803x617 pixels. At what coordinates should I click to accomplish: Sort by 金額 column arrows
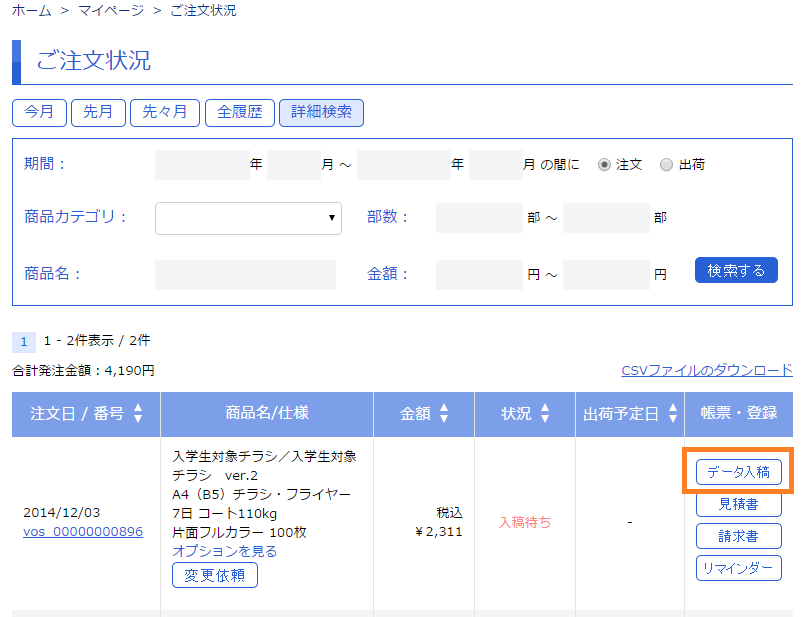coord(444,413)
